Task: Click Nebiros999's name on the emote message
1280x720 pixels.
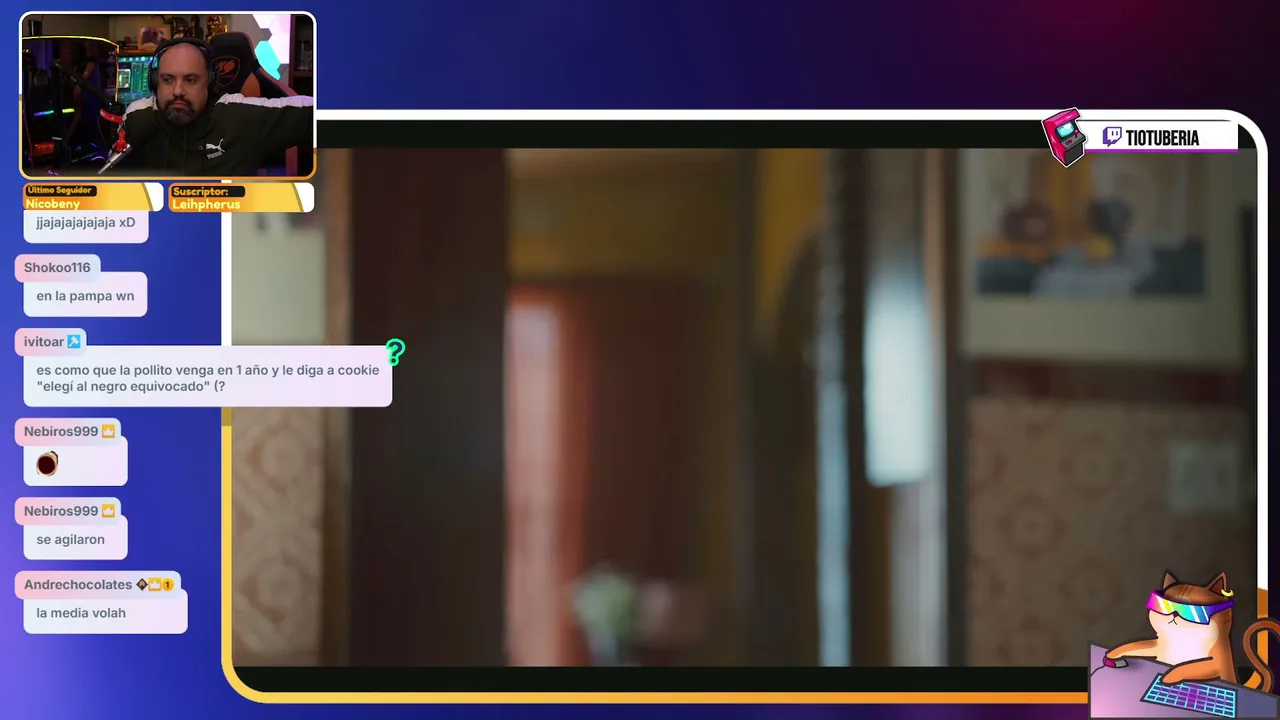Action: pos(61,431)
